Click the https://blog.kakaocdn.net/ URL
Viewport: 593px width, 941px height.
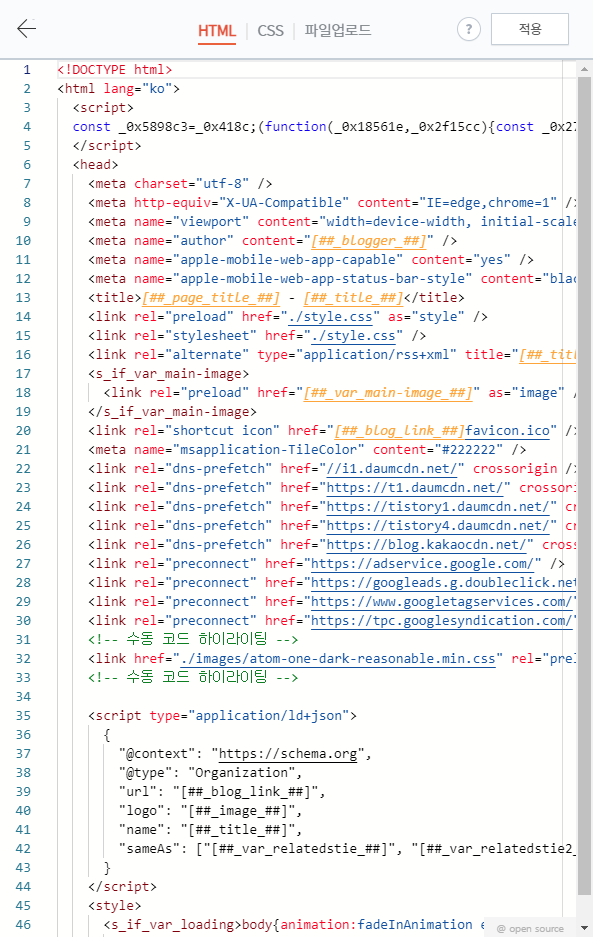(x=426, y=545)
